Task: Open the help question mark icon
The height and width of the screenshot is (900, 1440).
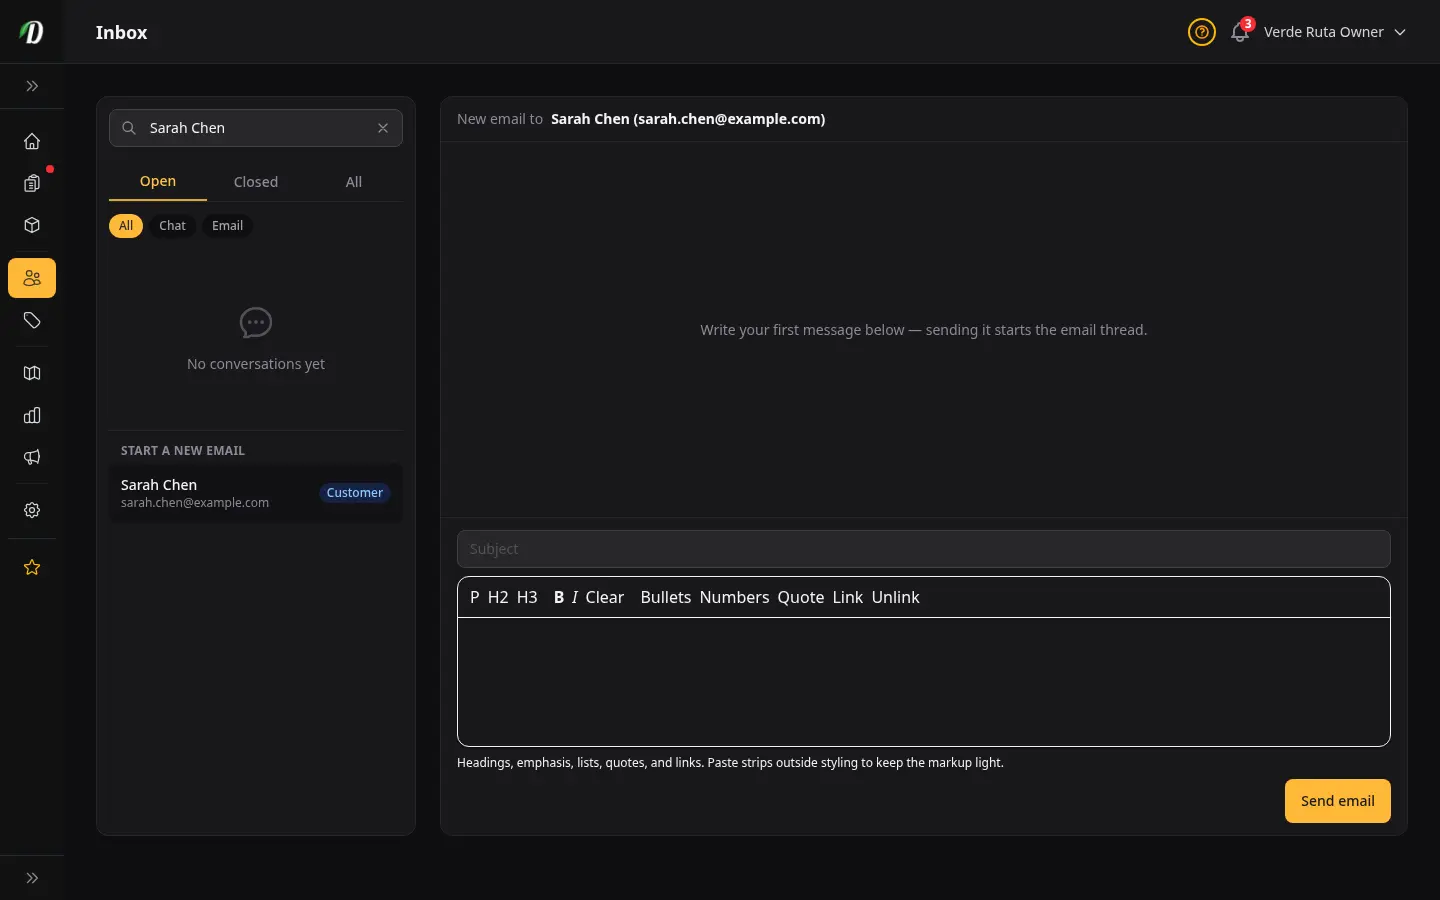Action: pyautogui.click(x=1202, y=32)
